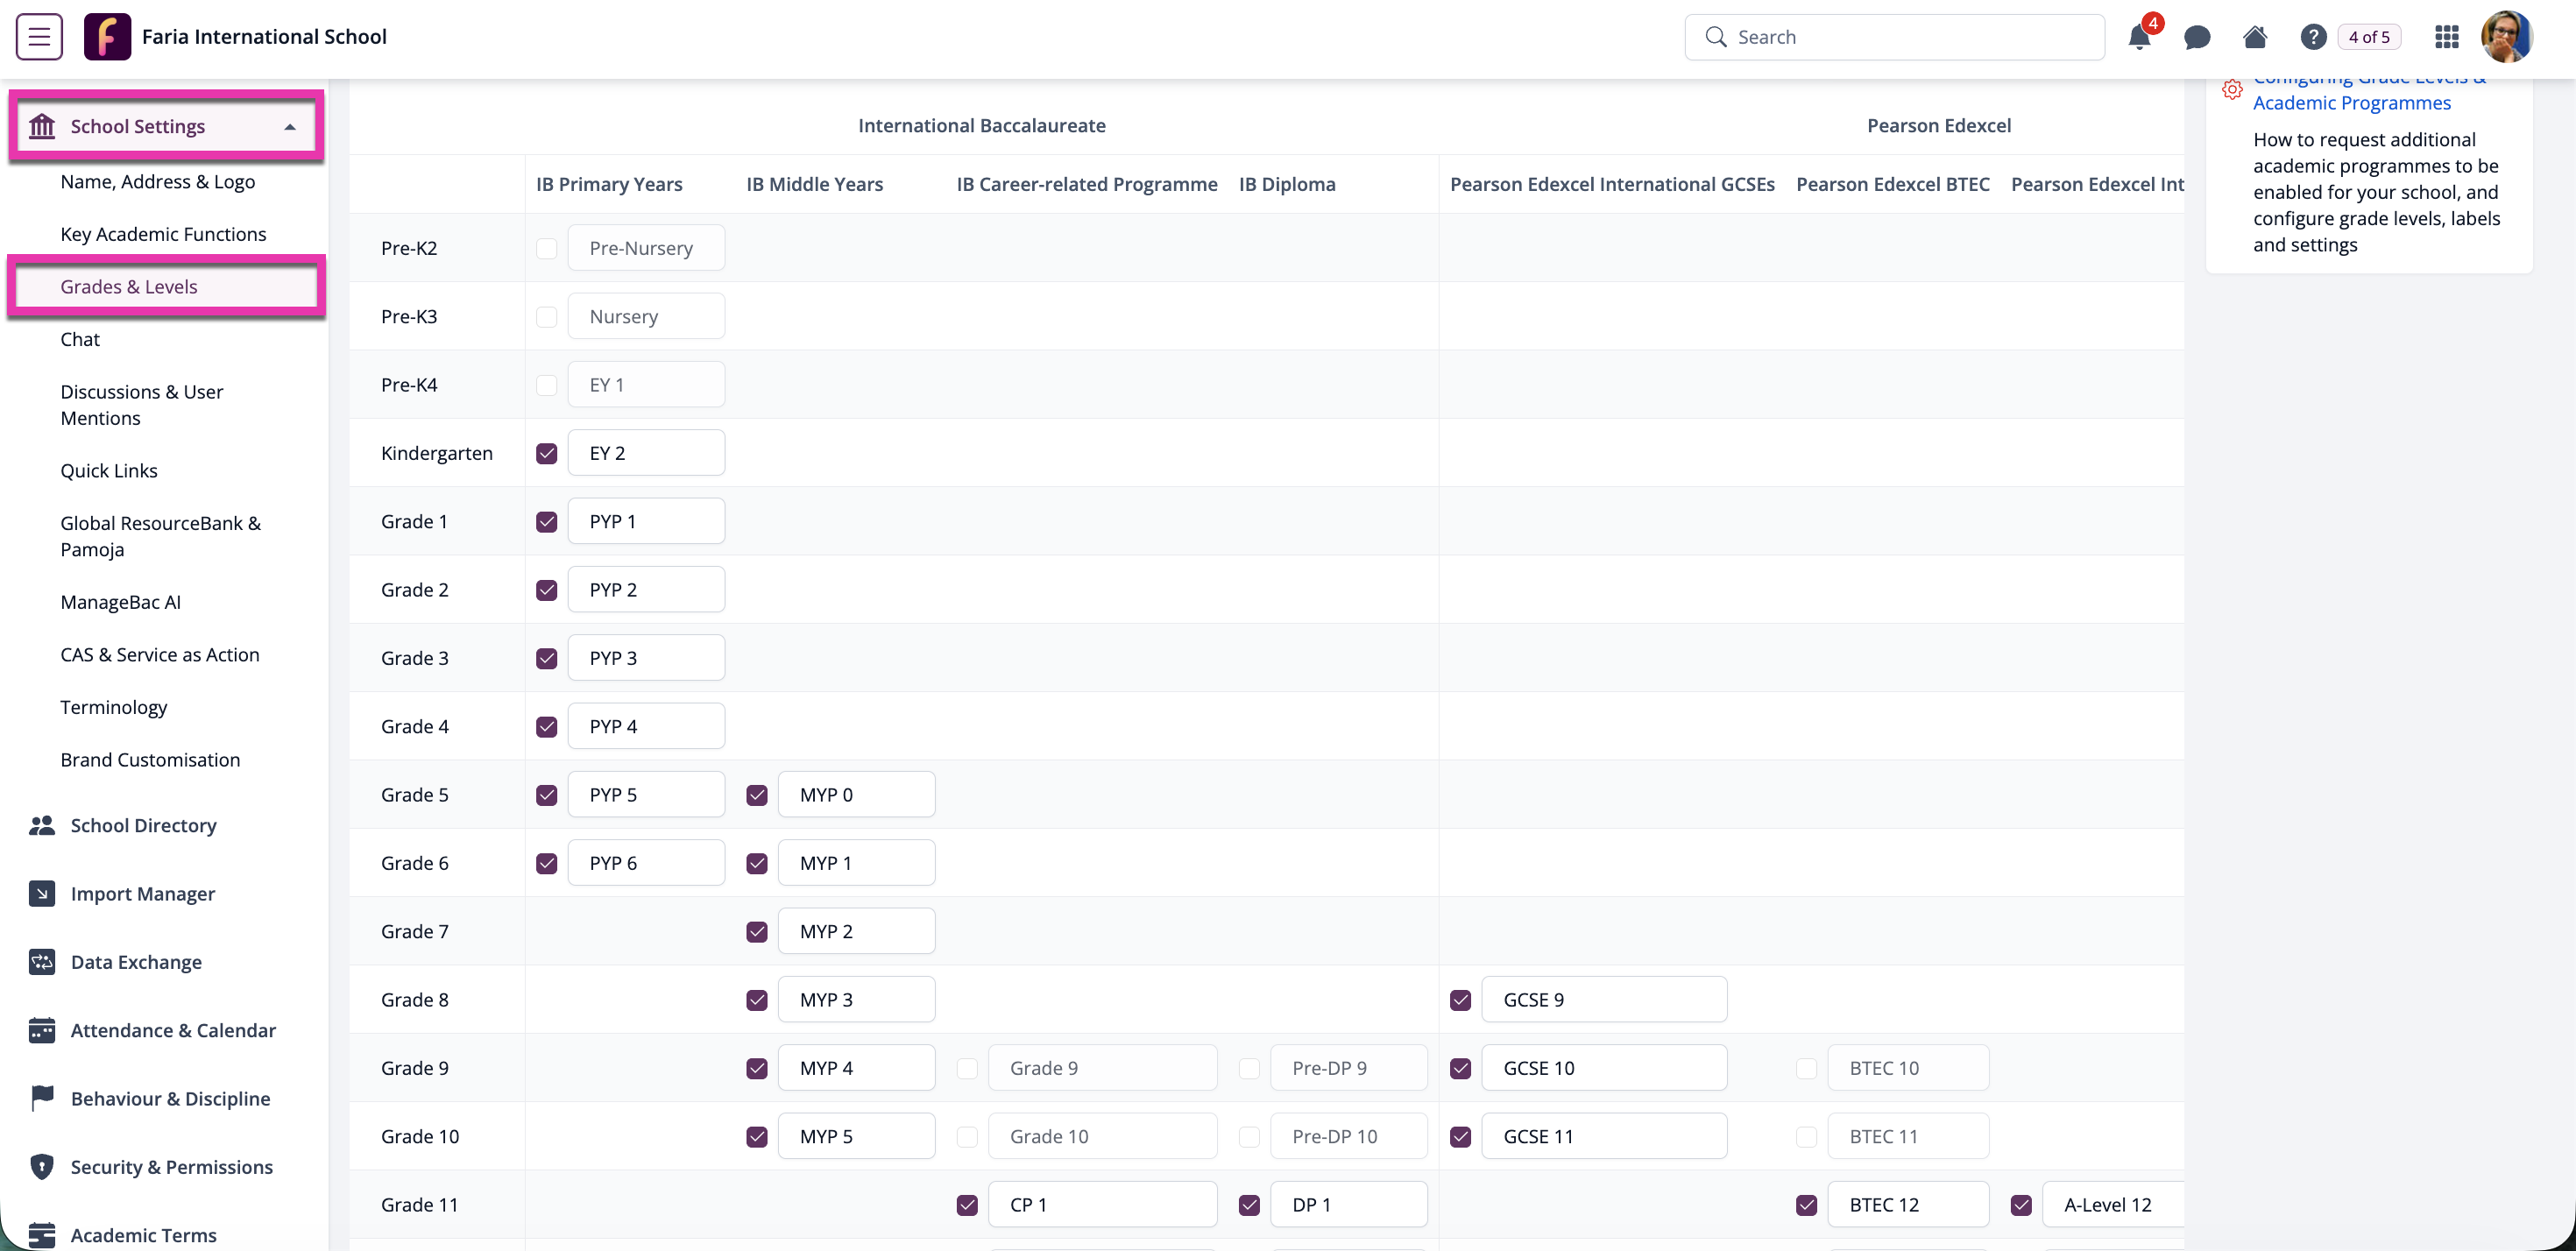Enable the Grade 10 Pre-DP 10 checkbox
The width and height of the screenshot is (2576, 1251).
1249,1137
